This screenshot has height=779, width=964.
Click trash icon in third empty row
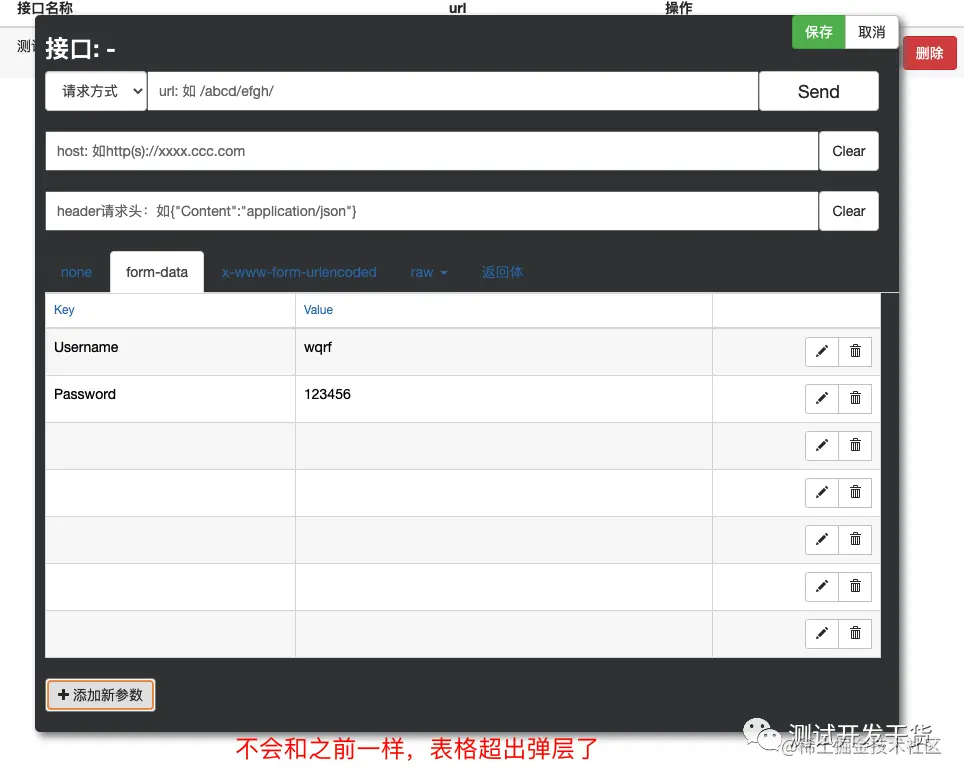[x=855, y=539]
